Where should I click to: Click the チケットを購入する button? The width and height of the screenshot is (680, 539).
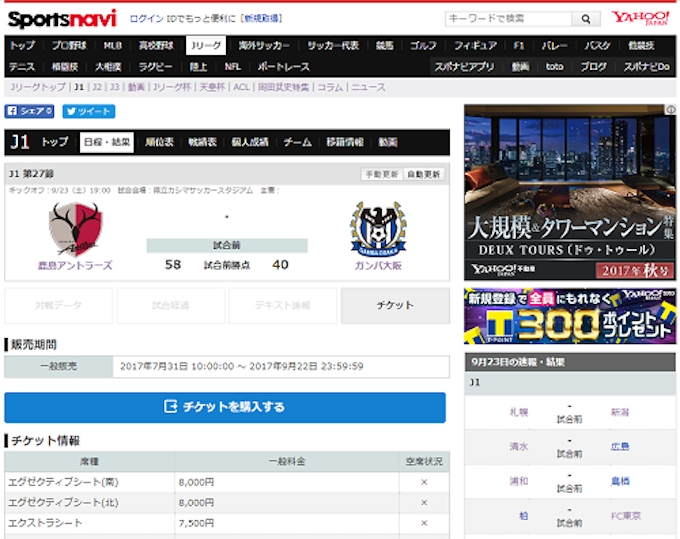pyautogui.click(x=225, y=407)
